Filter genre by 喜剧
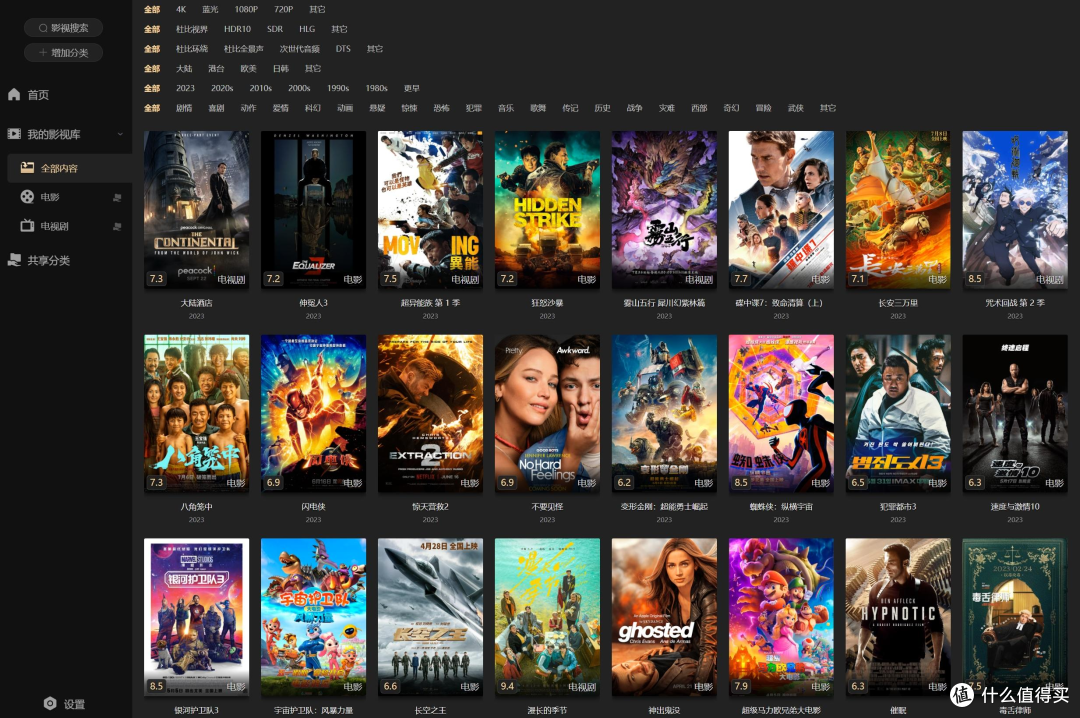Screen dimensions: 1080x718 click(216, 108)
